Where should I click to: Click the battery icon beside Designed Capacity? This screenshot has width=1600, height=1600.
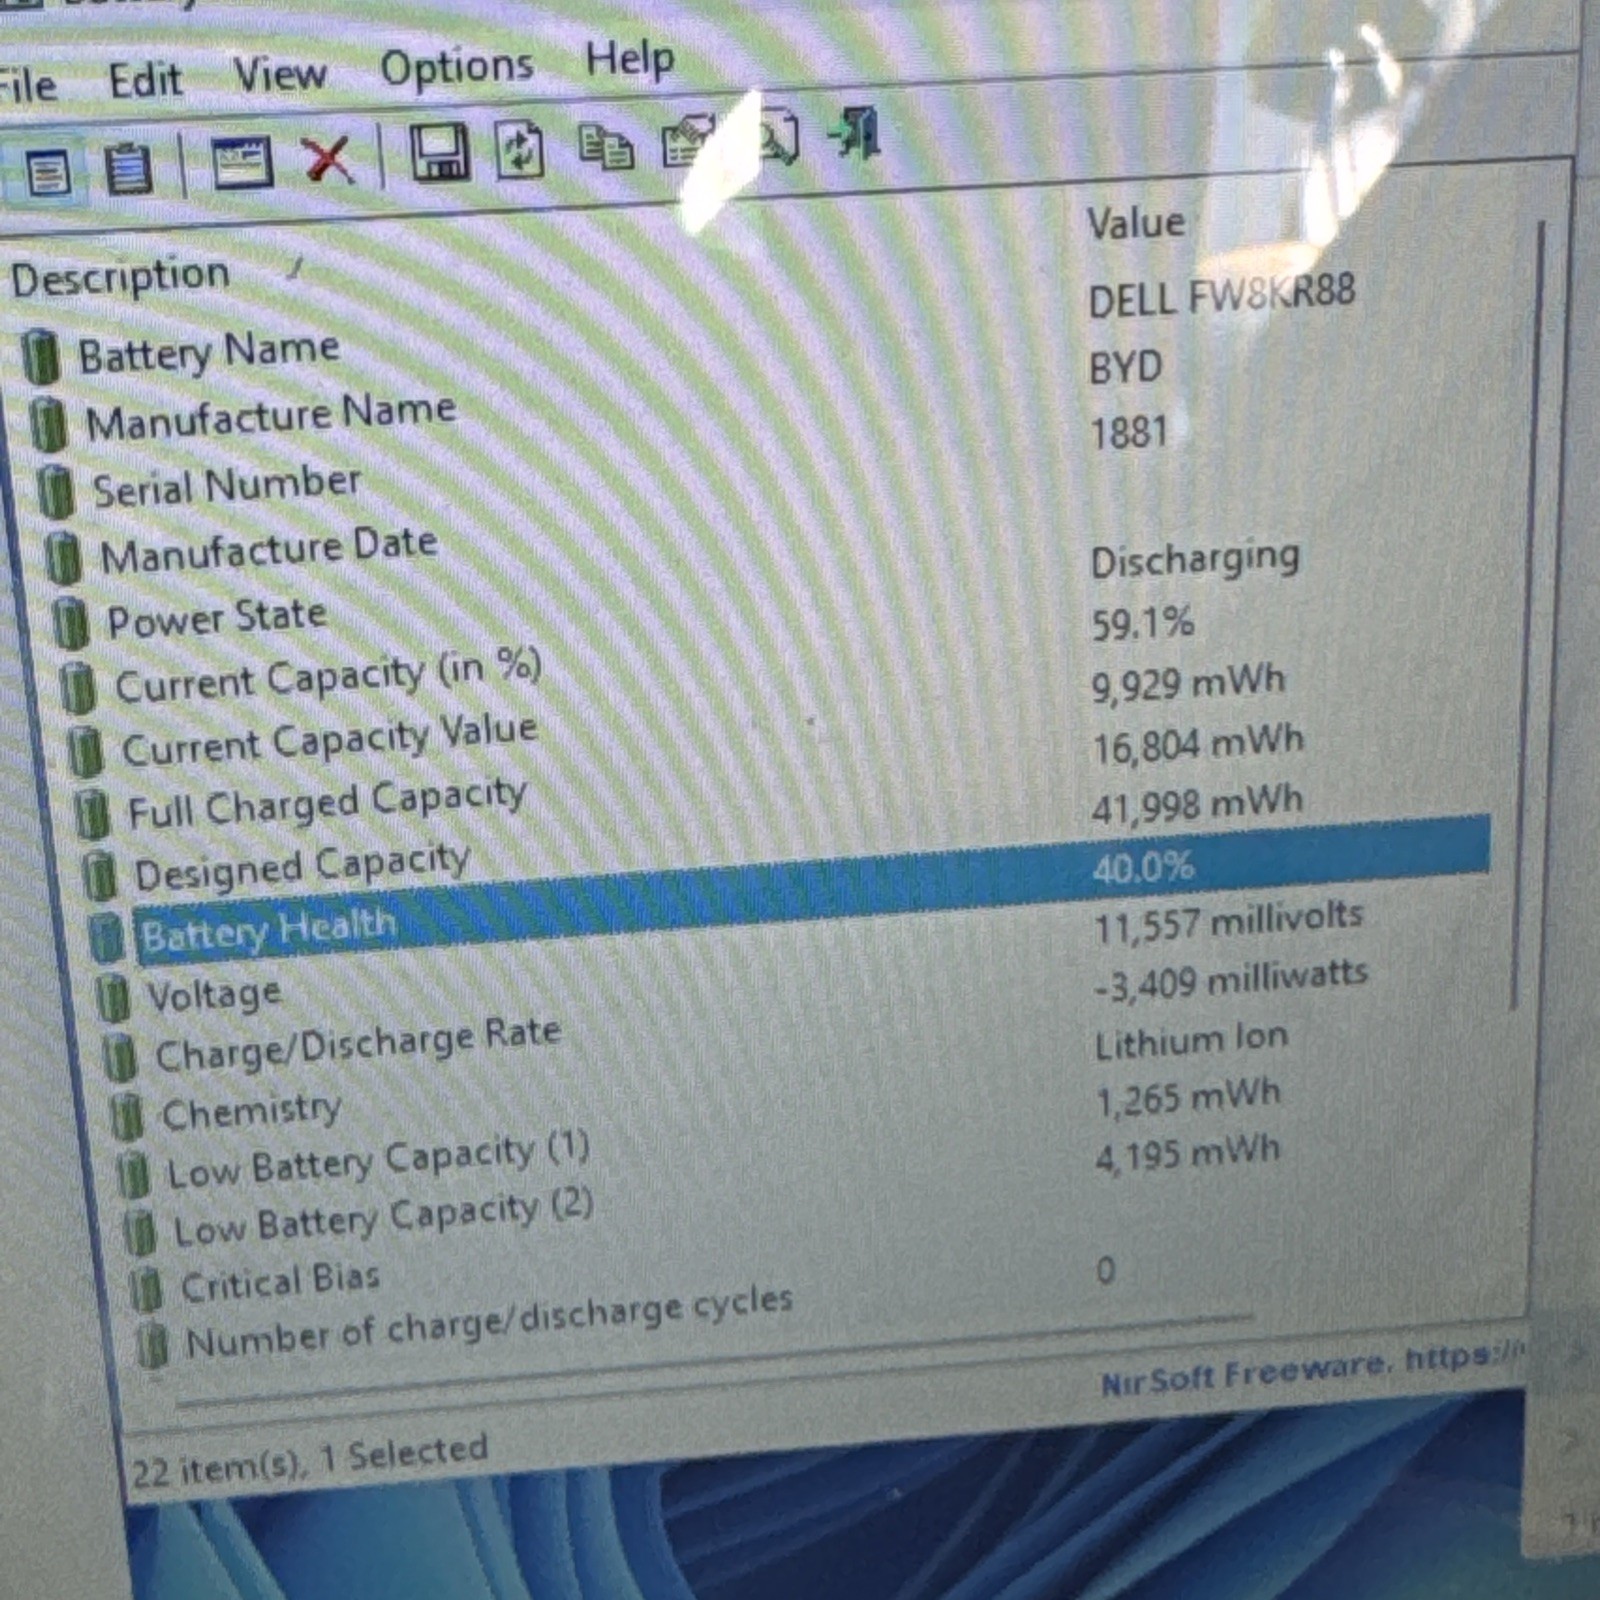[100, 876]
